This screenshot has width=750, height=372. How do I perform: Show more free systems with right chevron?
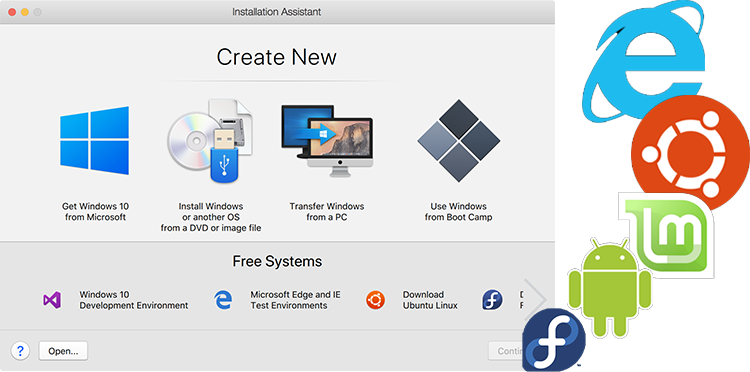tap(536, 300)
